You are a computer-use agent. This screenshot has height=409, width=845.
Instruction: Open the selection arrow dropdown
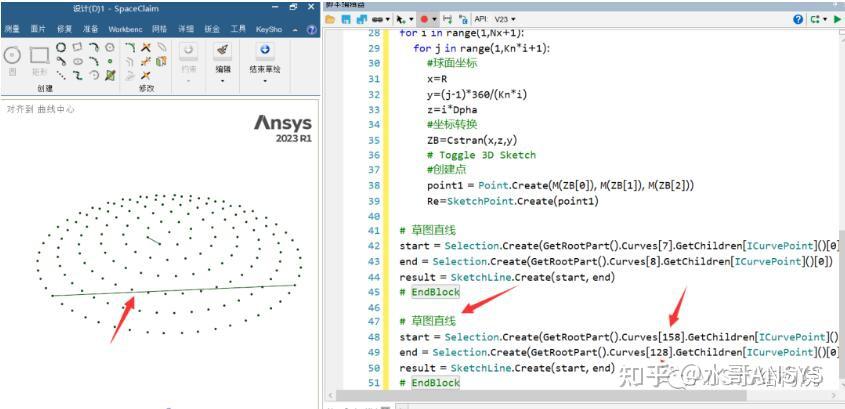click(411, 19)
